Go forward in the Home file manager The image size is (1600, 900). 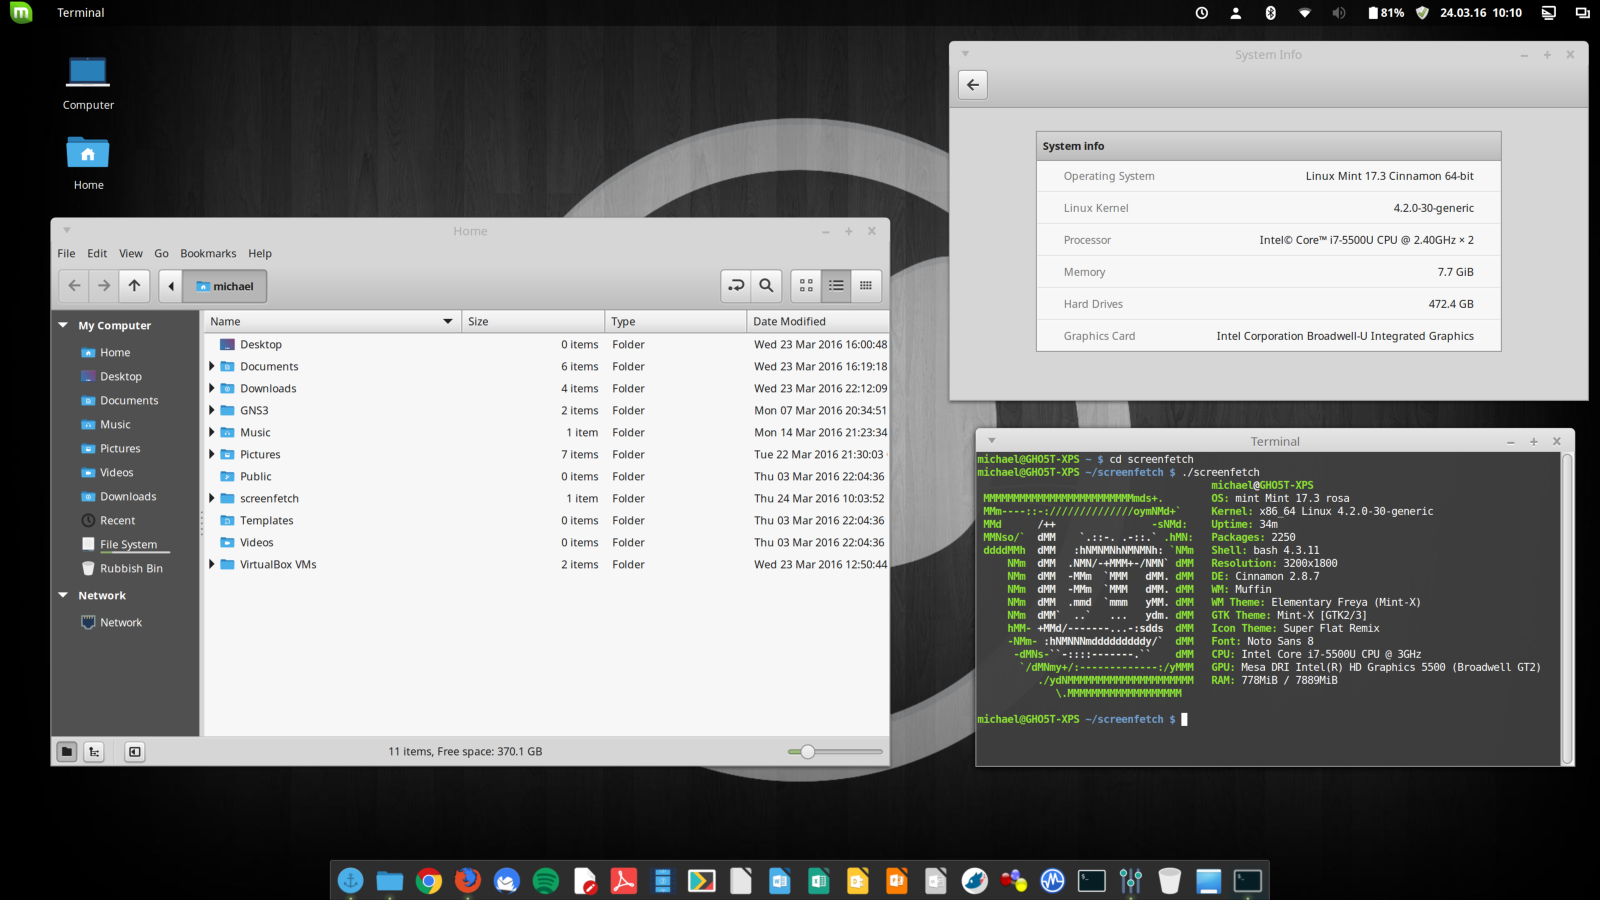click(x=104, y=286)
